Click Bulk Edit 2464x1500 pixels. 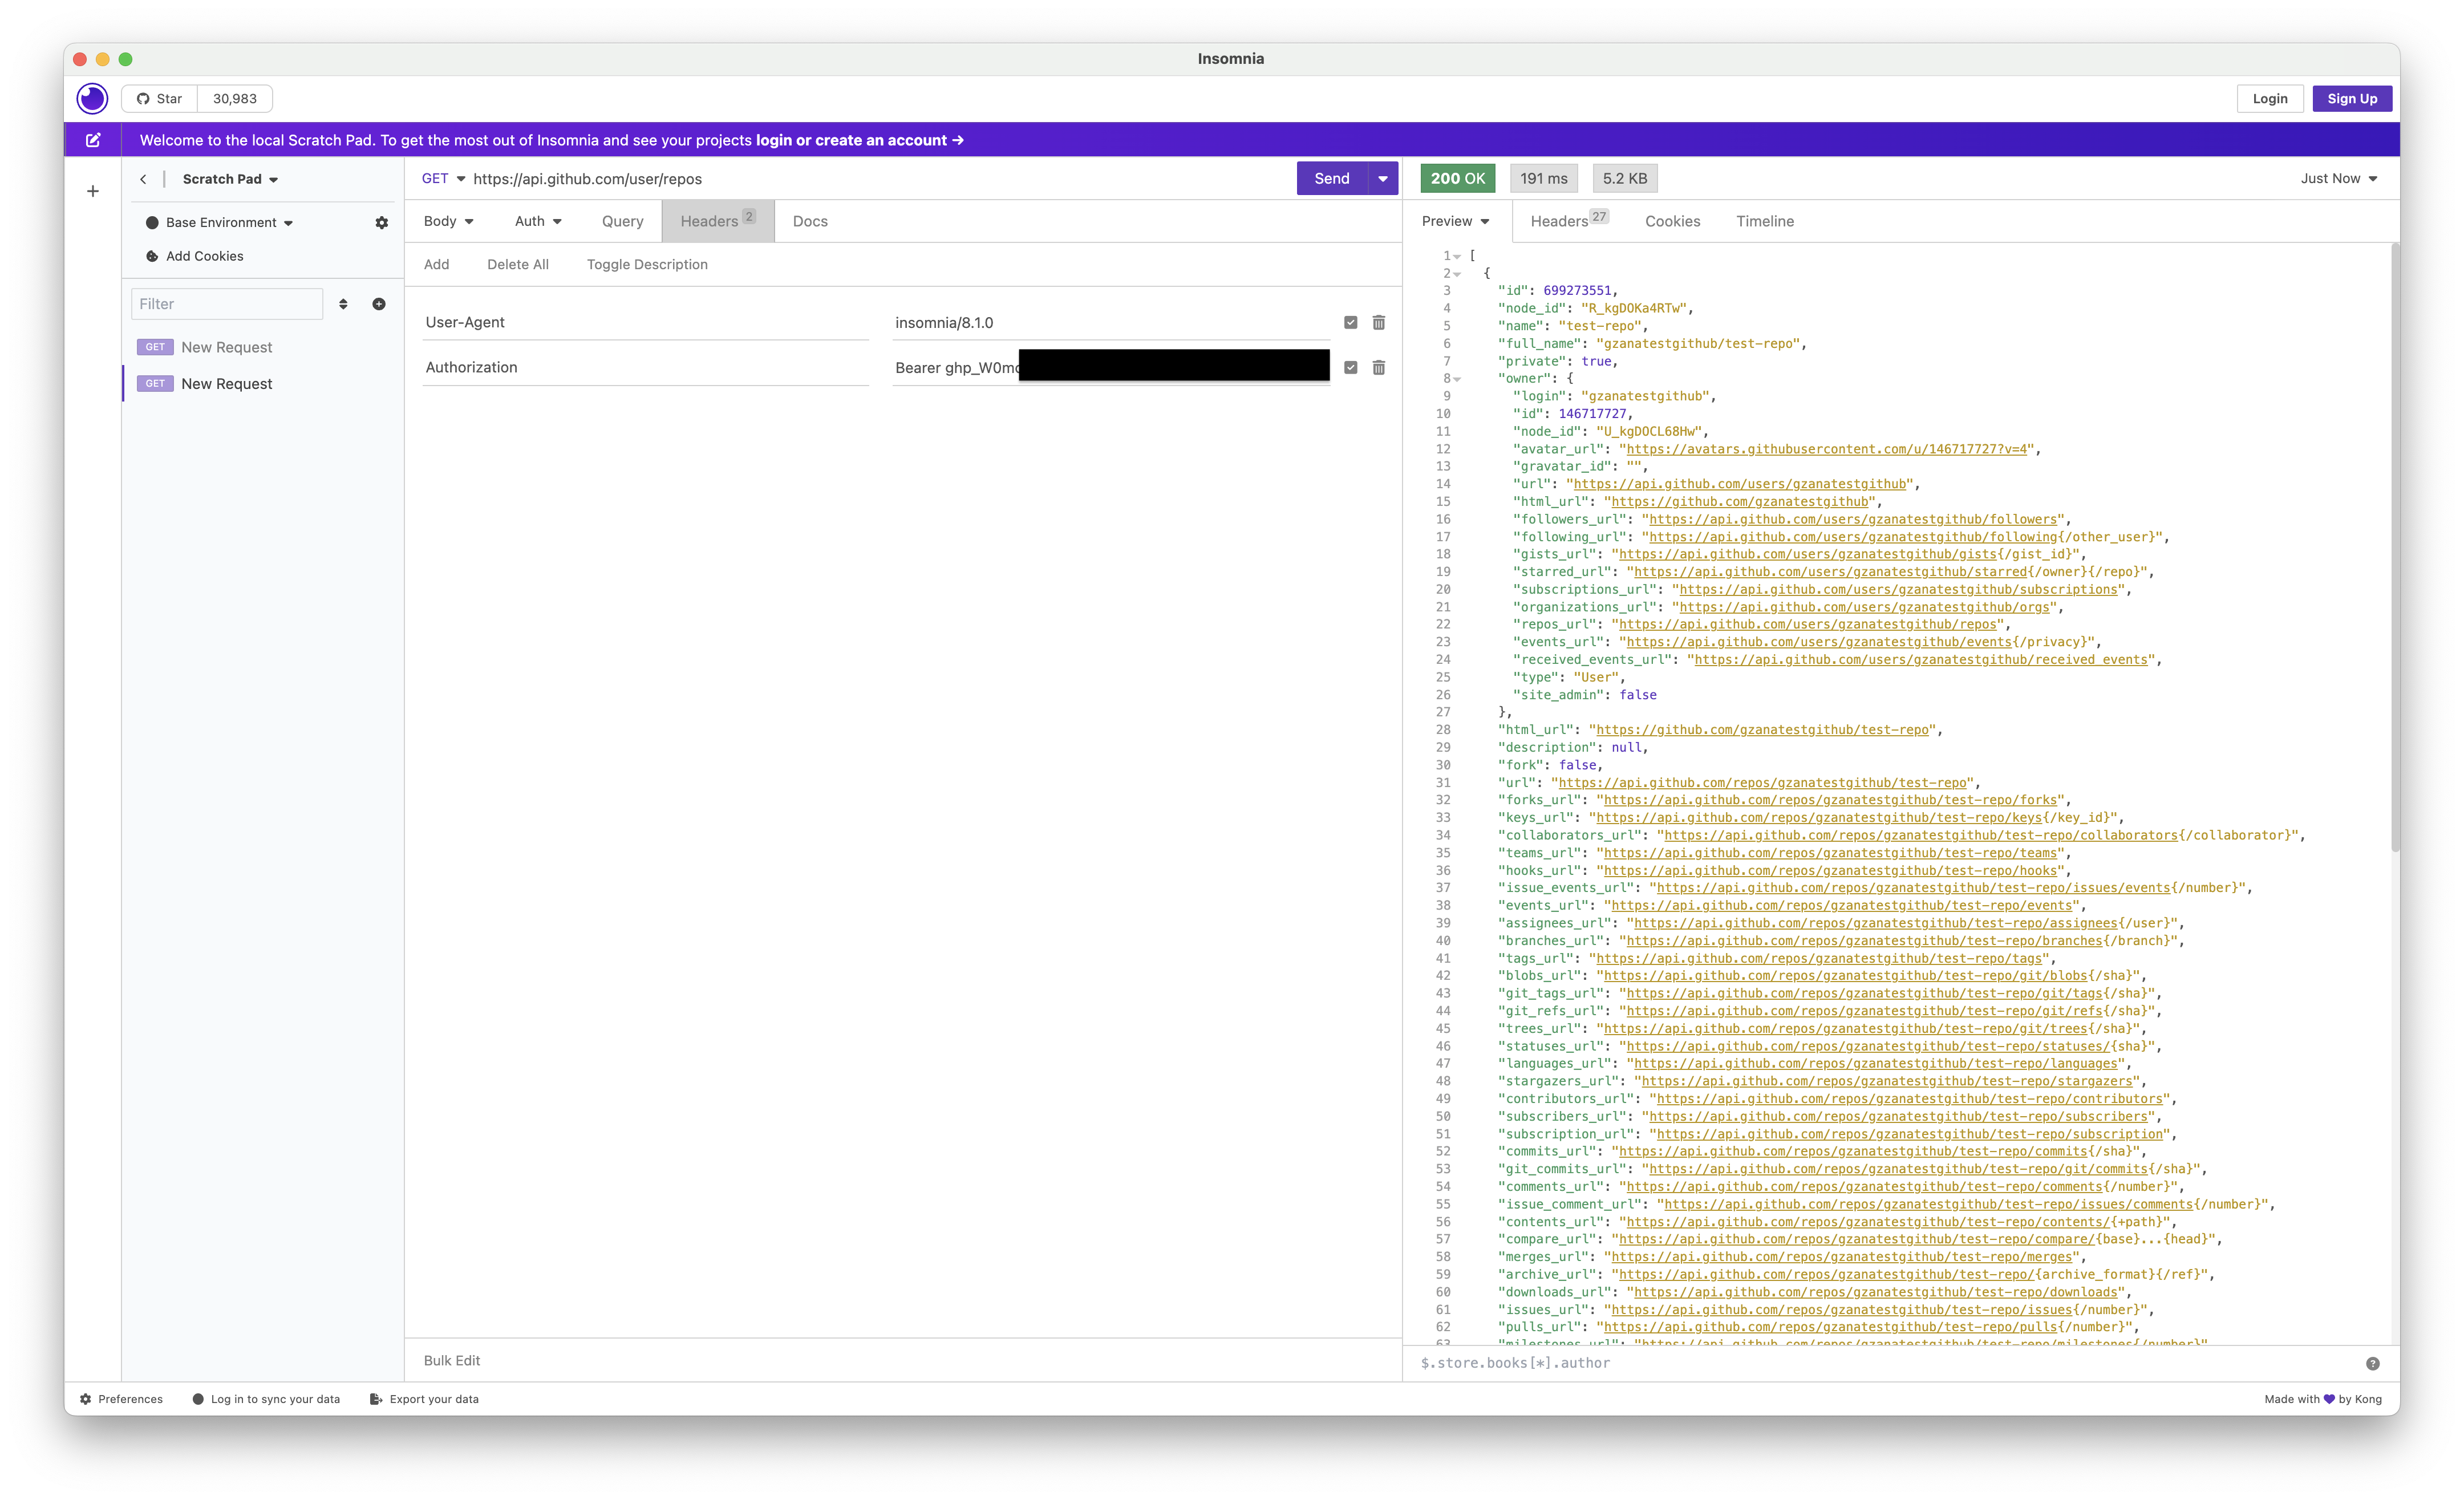(452, 1360)
